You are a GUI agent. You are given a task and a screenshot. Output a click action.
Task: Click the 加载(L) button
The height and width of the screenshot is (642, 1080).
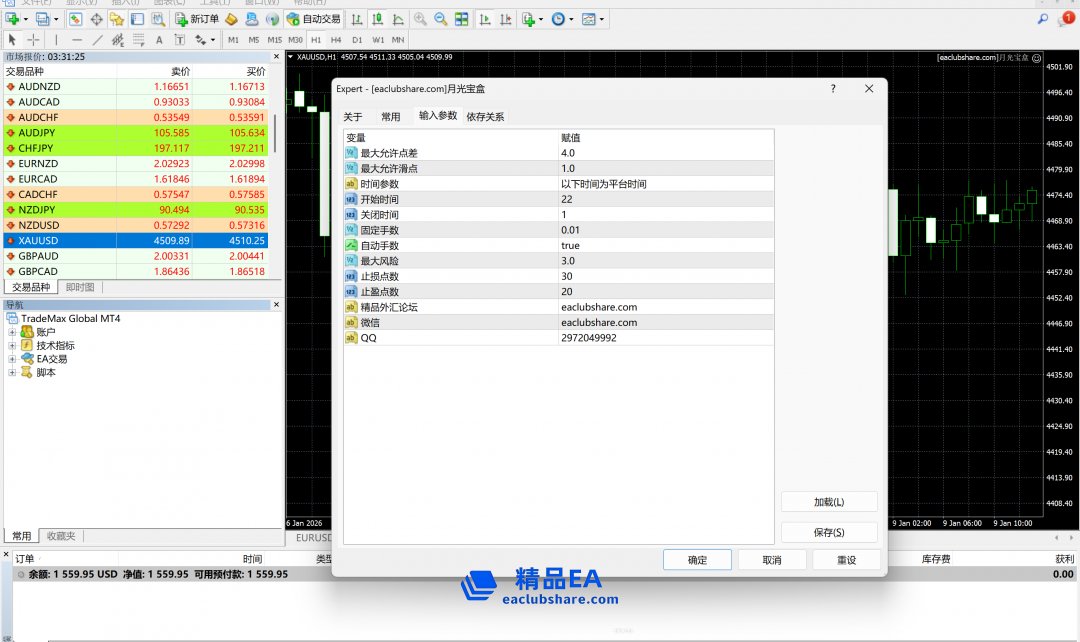(829, 502)
